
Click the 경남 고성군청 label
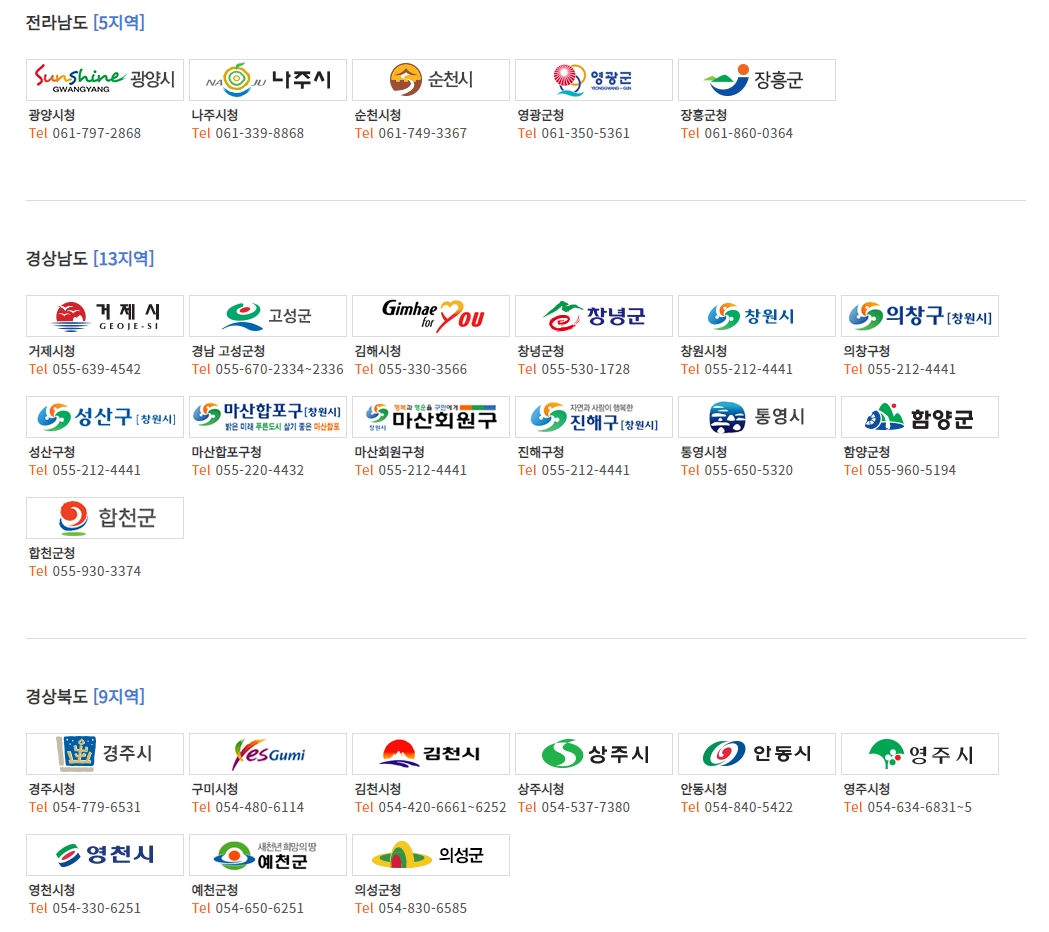(x=228, y=351)
